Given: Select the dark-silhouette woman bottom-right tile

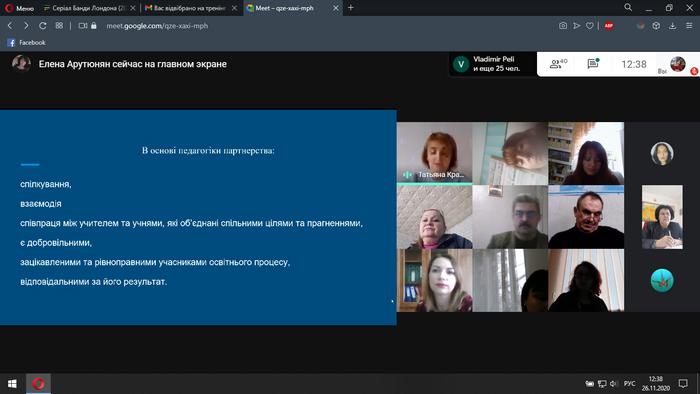Looking at the screenshot, I should (586, 280).
